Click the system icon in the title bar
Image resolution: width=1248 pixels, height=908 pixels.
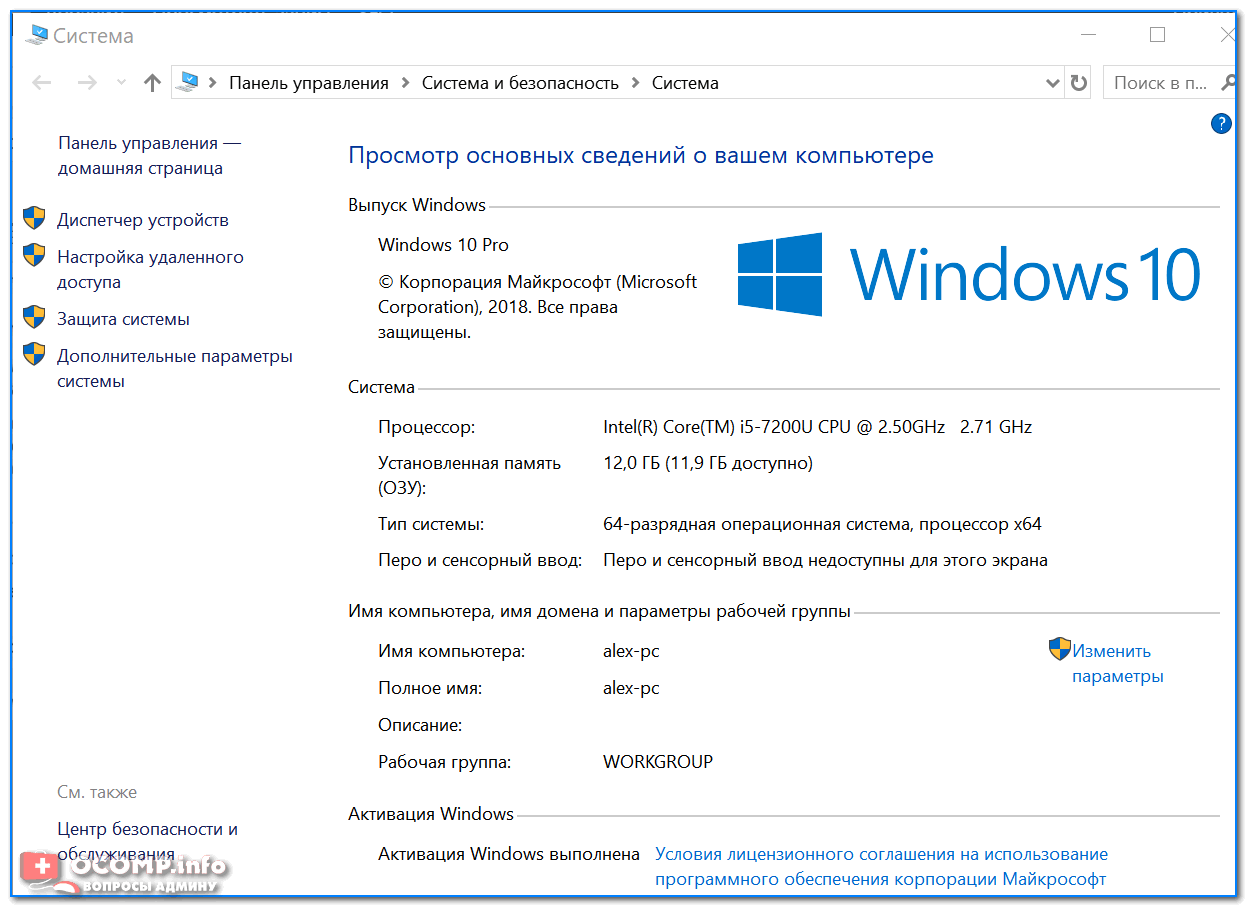pos(36,36)
